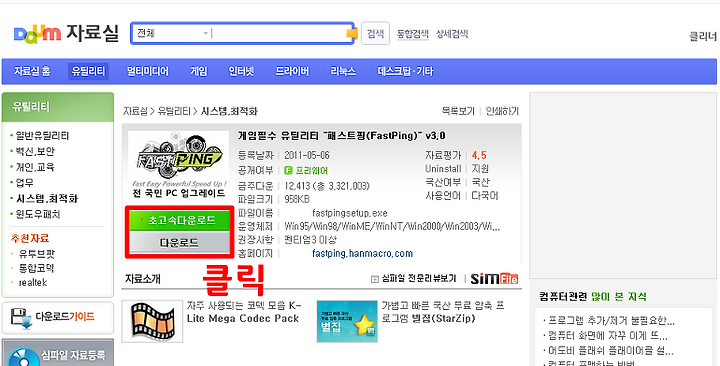Open recommended item 통합코덱
This screenshot has width=720, height=366.
pyautogui.click(x=37, y=268)
